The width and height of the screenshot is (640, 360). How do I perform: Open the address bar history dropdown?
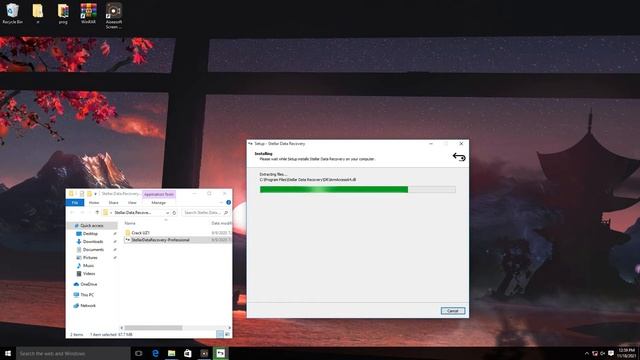(167, 213)
